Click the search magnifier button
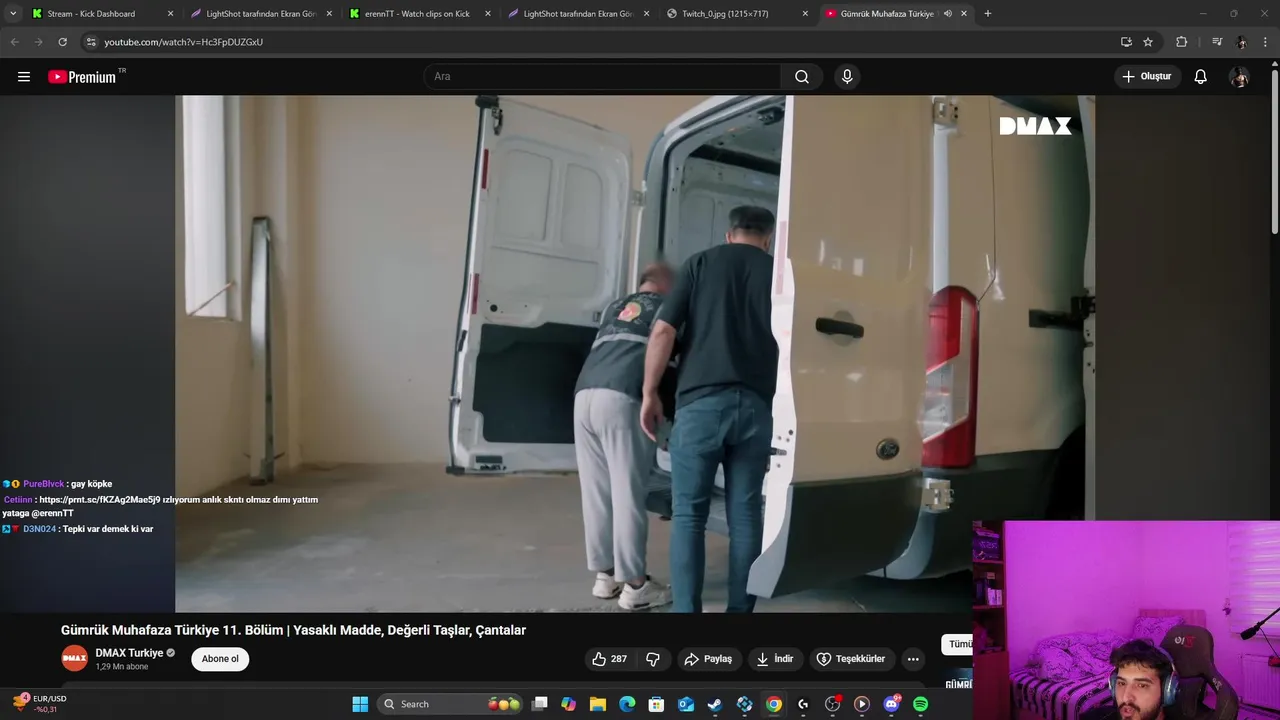 click(802, 77)
